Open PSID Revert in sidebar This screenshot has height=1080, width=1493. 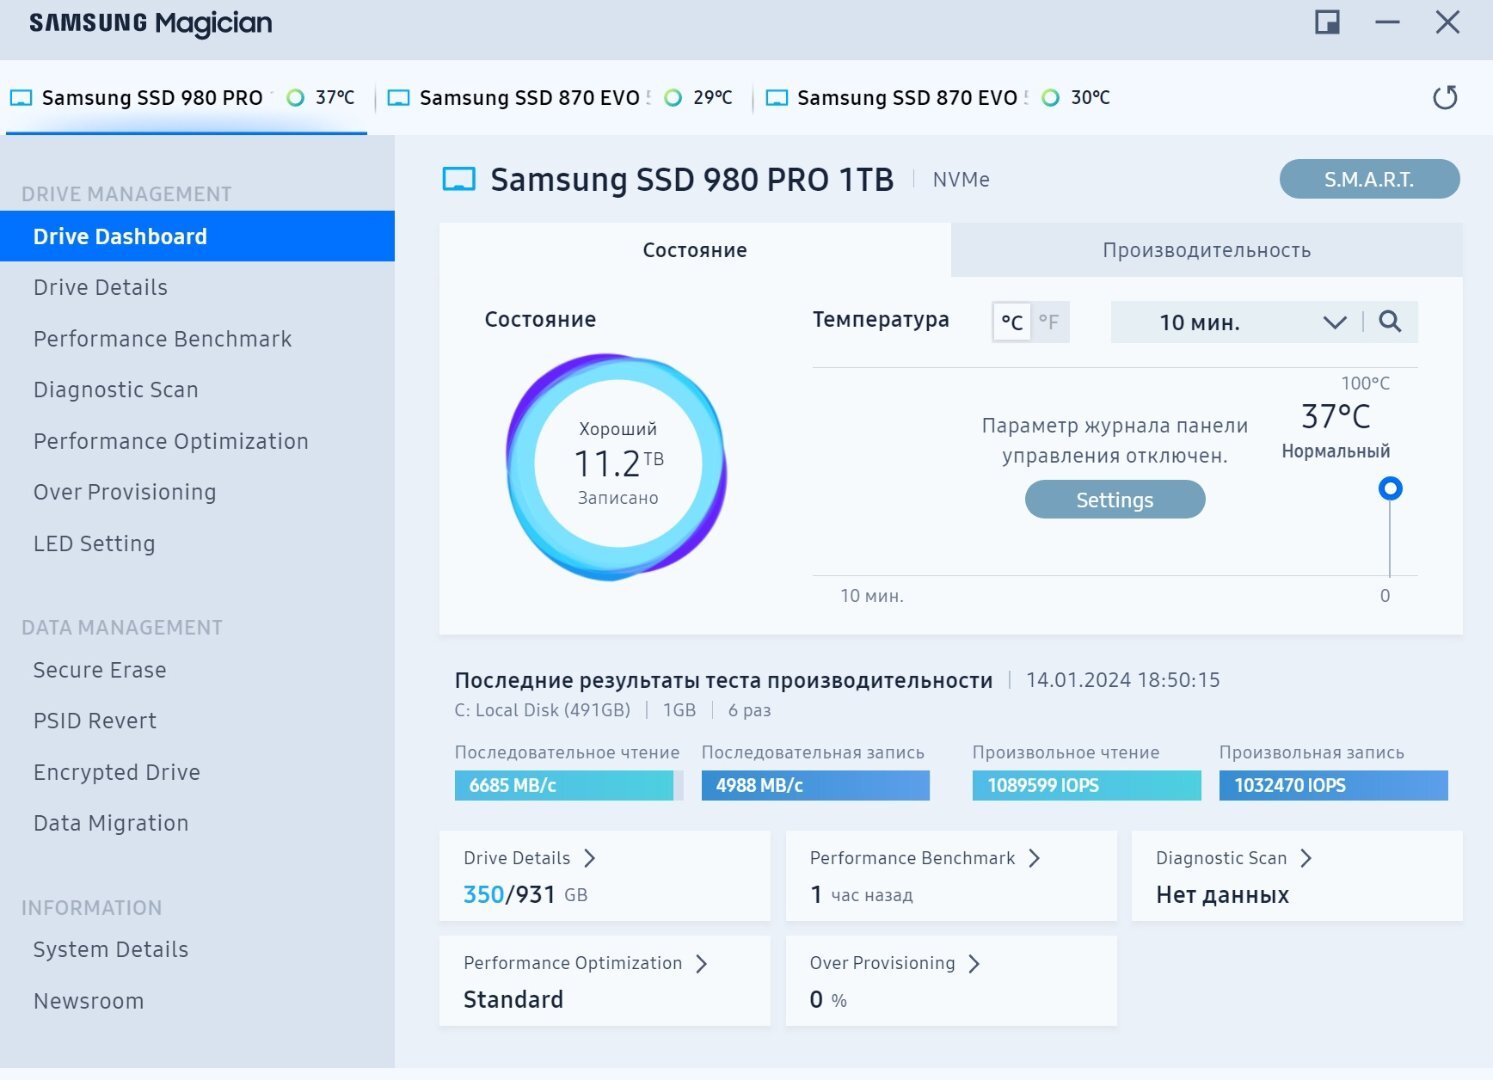95,721
